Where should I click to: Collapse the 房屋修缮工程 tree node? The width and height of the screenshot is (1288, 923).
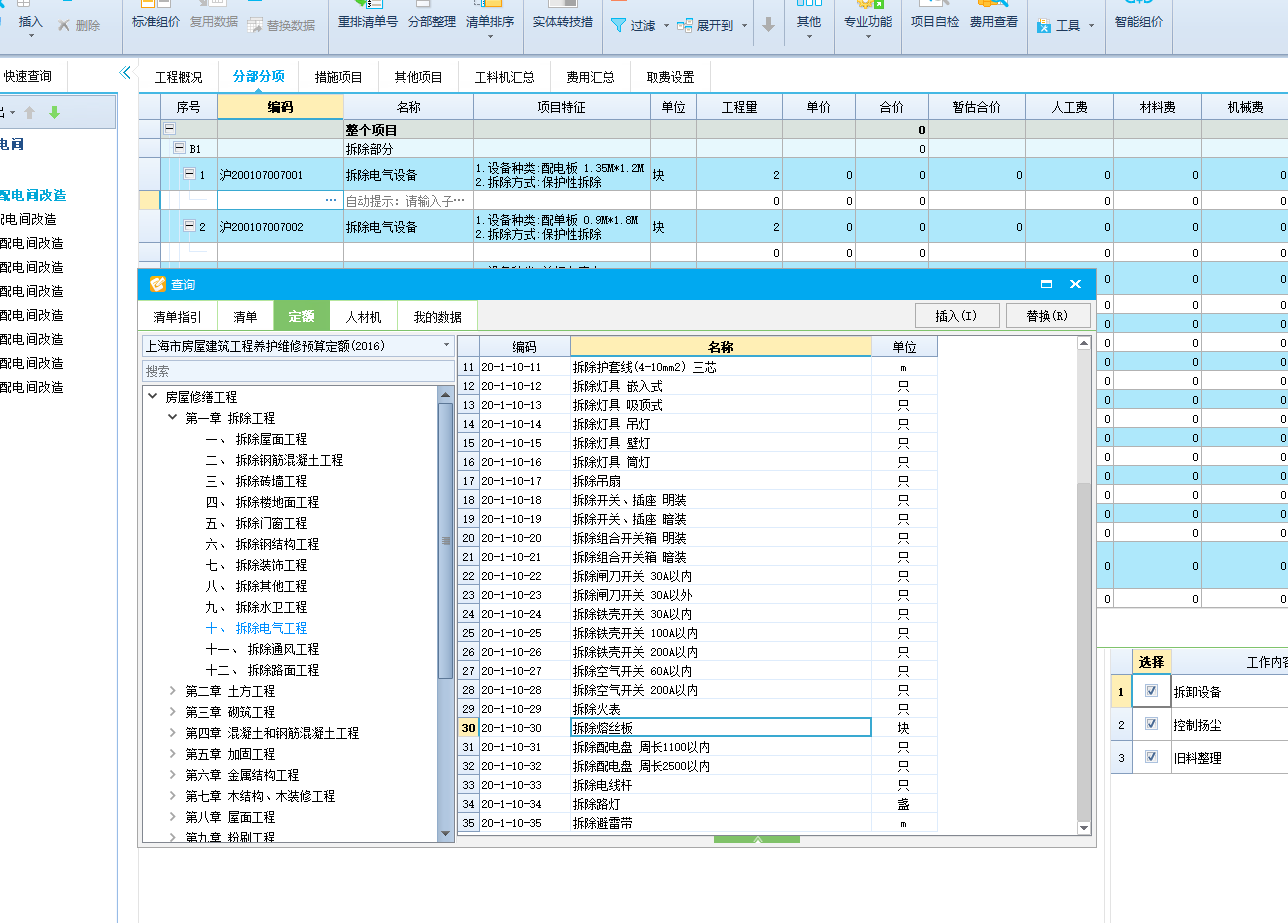pyautogui.click(x=153, y=397)
